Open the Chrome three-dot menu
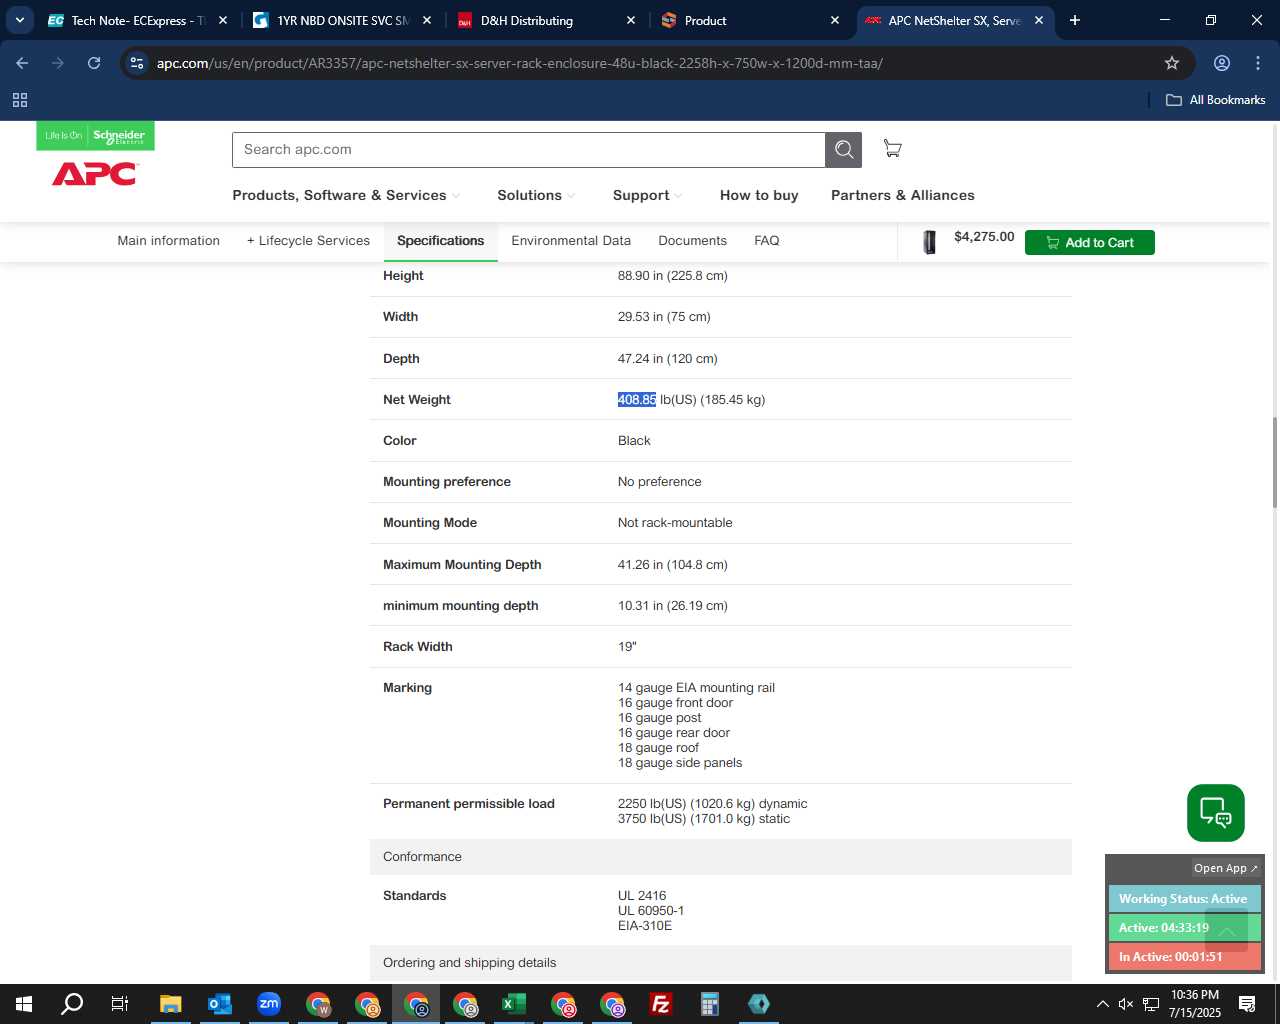 click(1258, 63)
